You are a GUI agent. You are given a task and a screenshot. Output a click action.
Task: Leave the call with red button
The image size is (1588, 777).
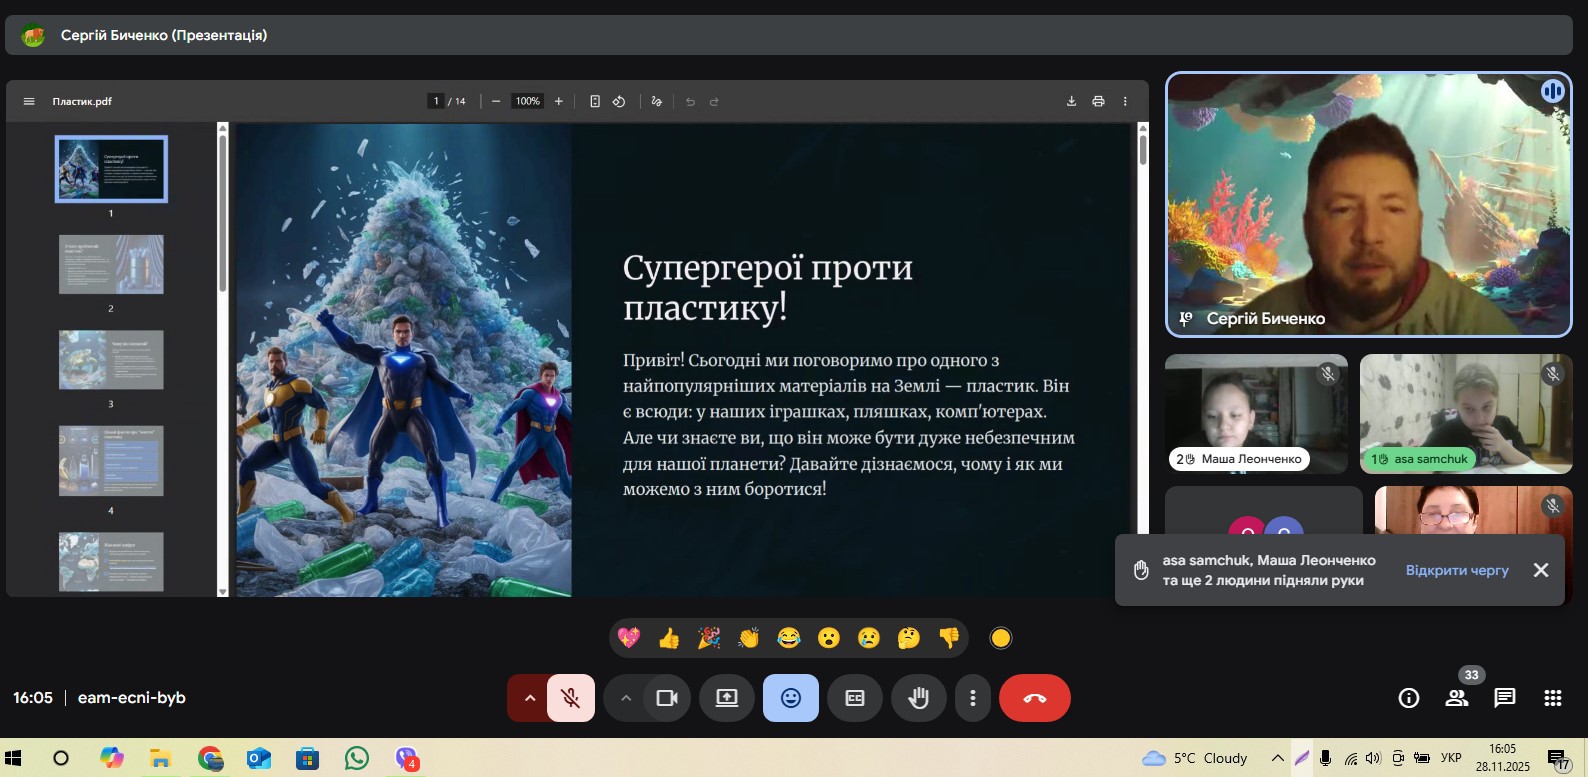(x=1034, y=698)
